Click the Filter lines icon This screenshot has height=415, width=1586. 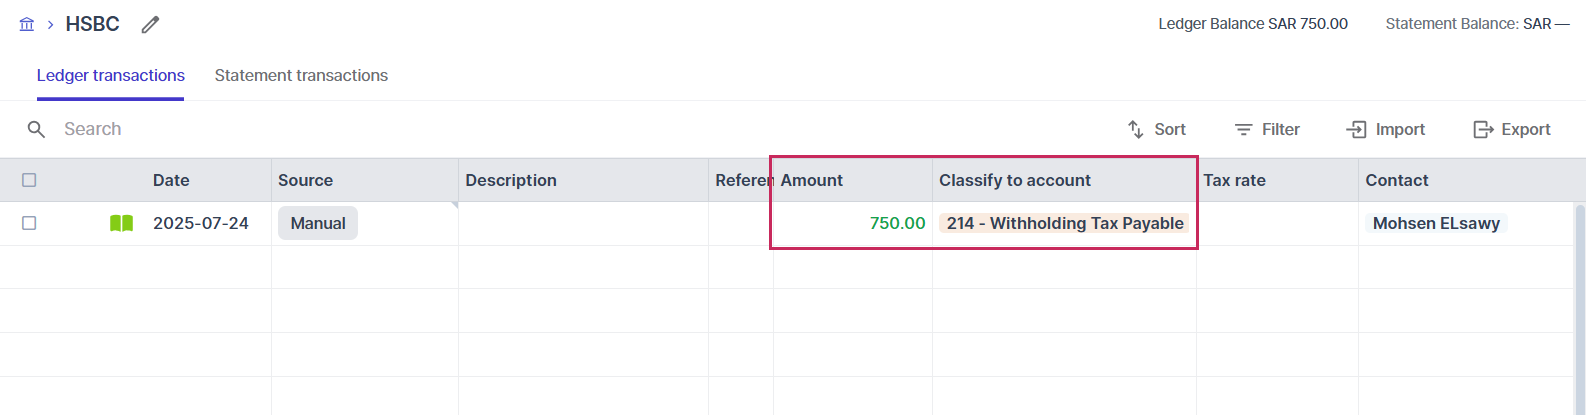(x=1243, y=129)
